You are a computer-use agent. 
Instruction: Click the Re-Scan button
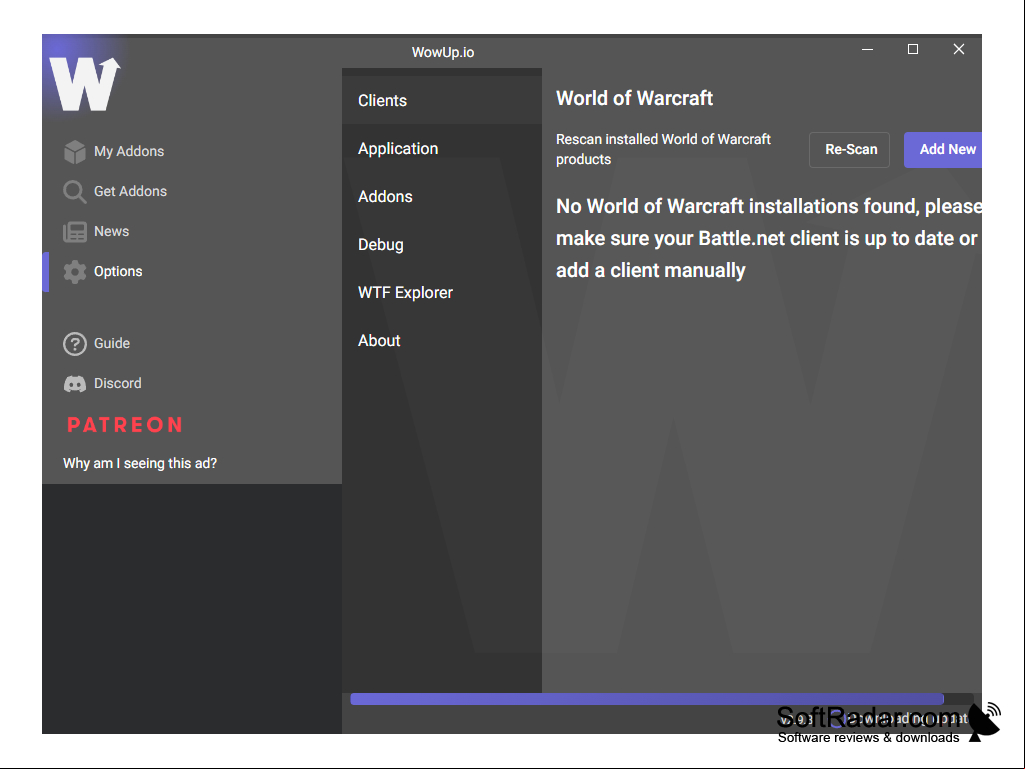[849, 150]
